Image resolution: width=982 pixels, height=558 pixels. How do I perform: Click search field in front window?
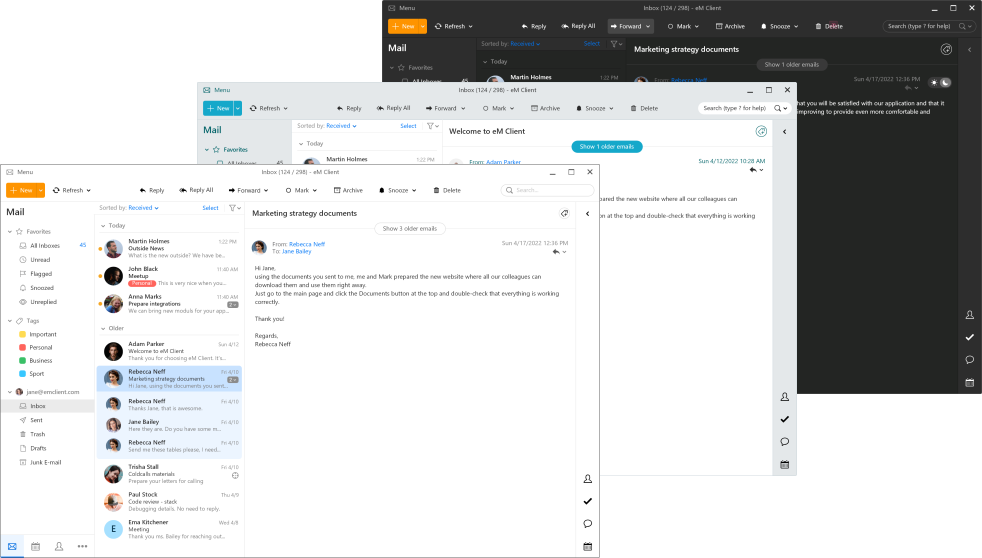click(x=547, y=190)
